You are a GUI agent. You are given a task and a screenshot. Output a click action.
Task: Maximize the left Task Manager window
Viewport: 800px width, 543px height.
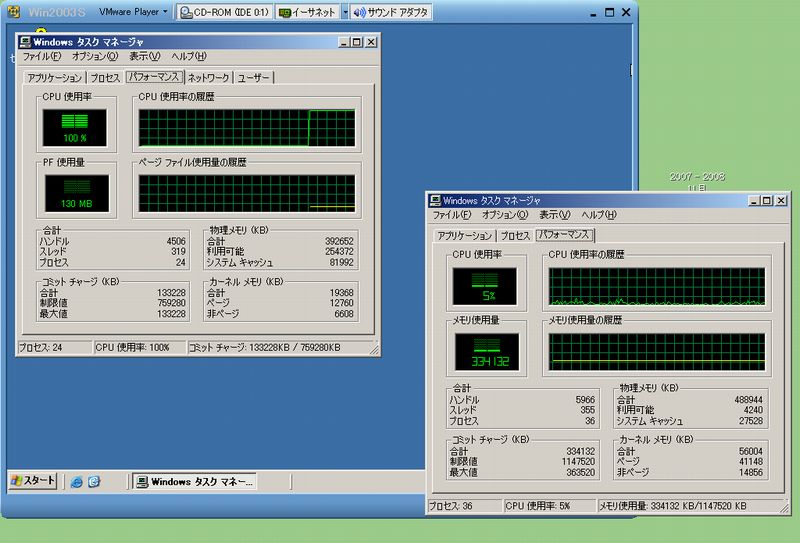[x=357, y=42]
